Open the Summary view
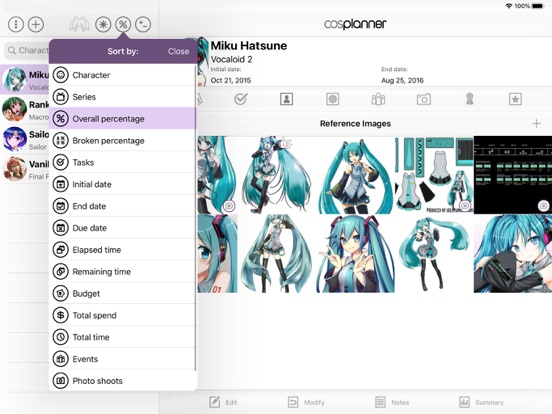The image size is (552, 414). 481,402
